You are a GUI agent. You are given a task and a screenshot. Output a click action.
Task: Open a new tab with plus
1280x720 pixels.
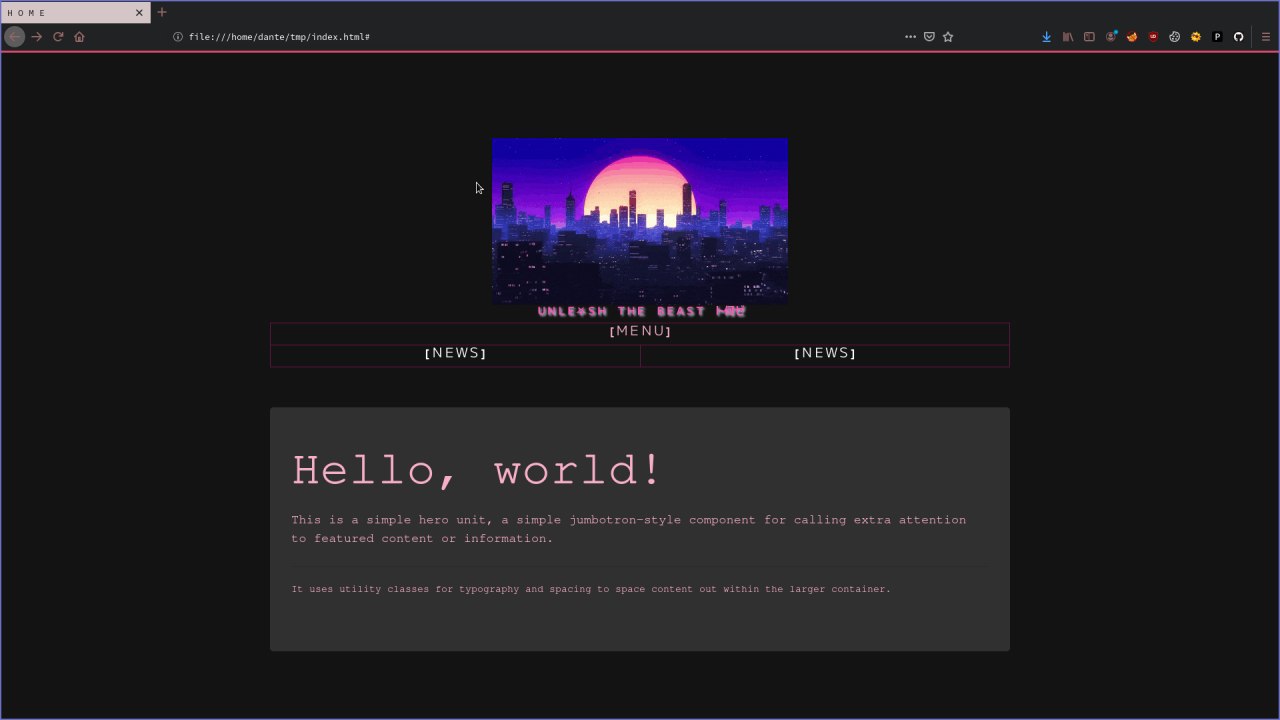click(162, 12)
